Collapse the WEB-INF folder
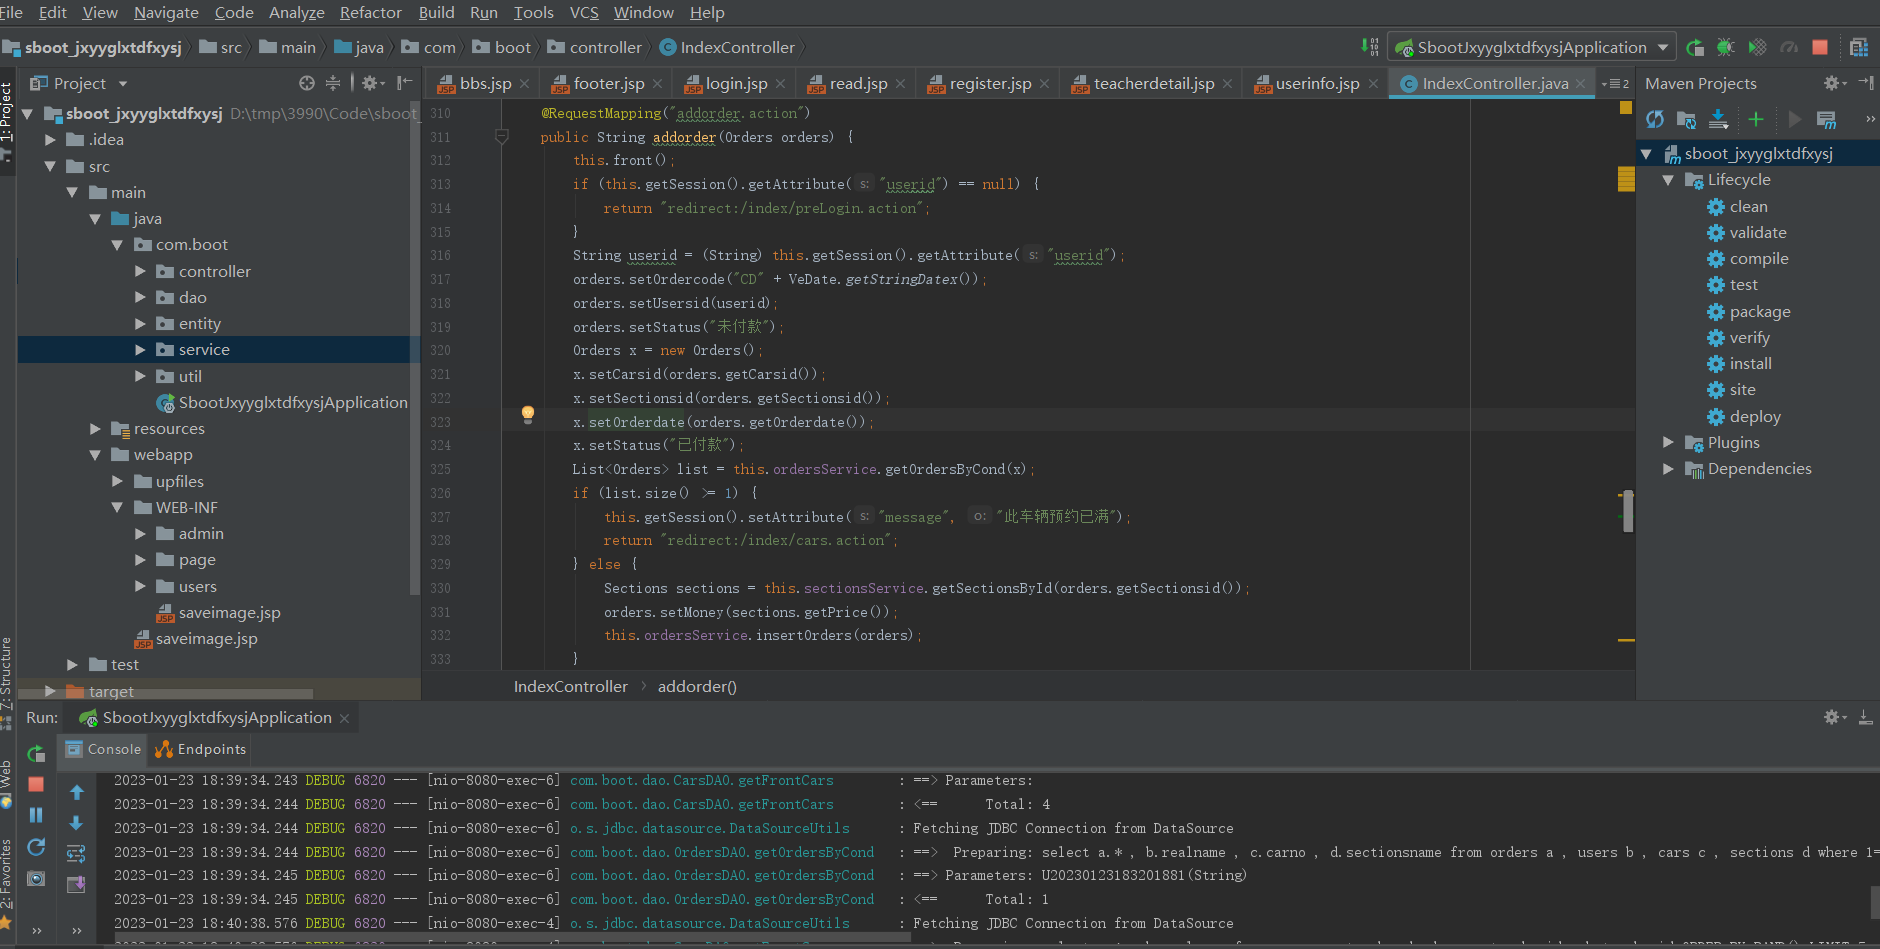 pyautogui.click(x=117, y=507)
